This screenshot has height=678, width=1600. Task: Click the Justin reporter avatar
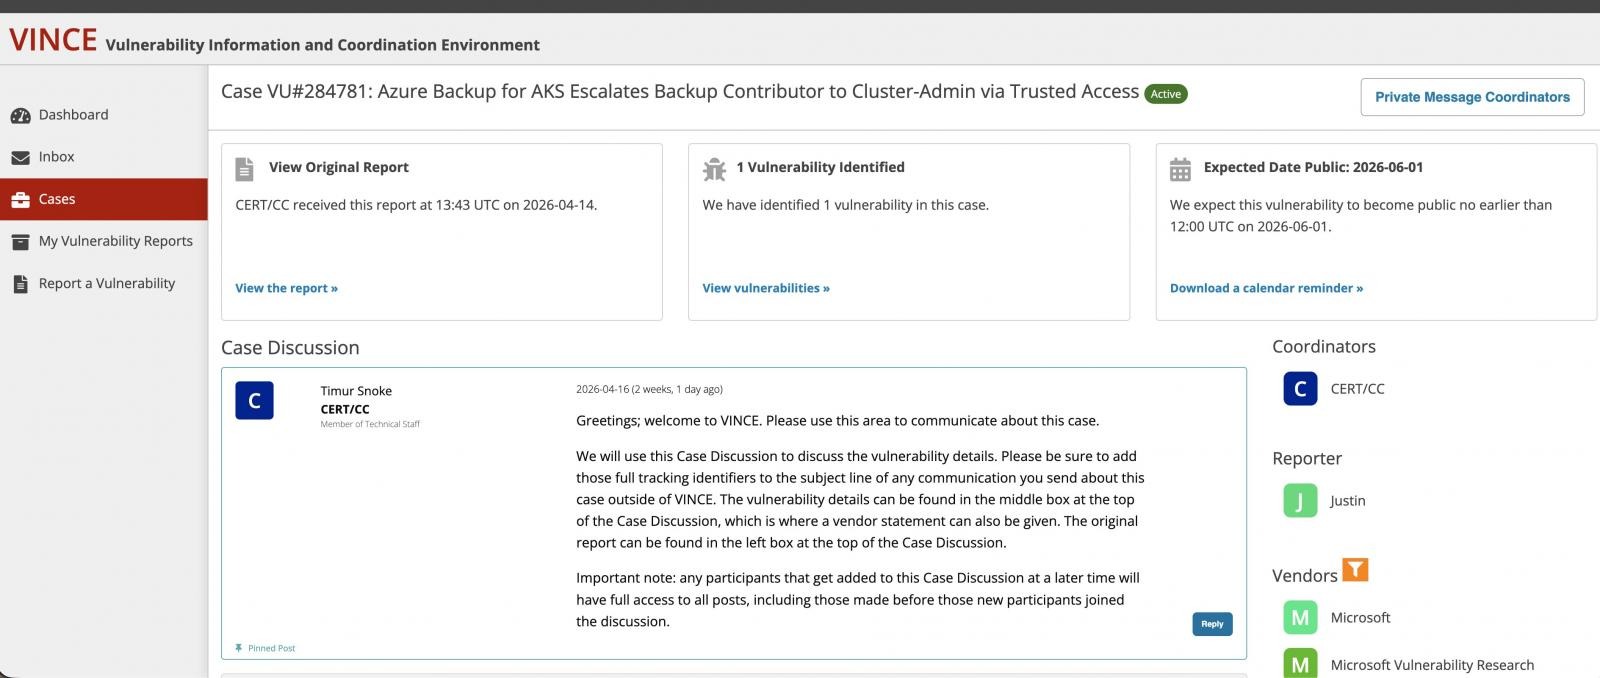(1300, 500)
